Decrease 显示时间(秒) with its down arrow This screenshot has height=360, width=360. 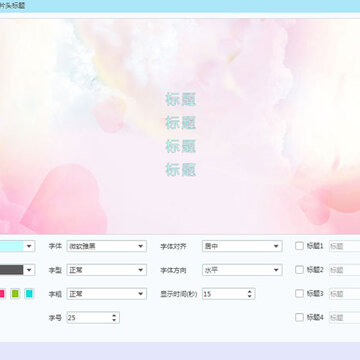[x=250, y=296]
